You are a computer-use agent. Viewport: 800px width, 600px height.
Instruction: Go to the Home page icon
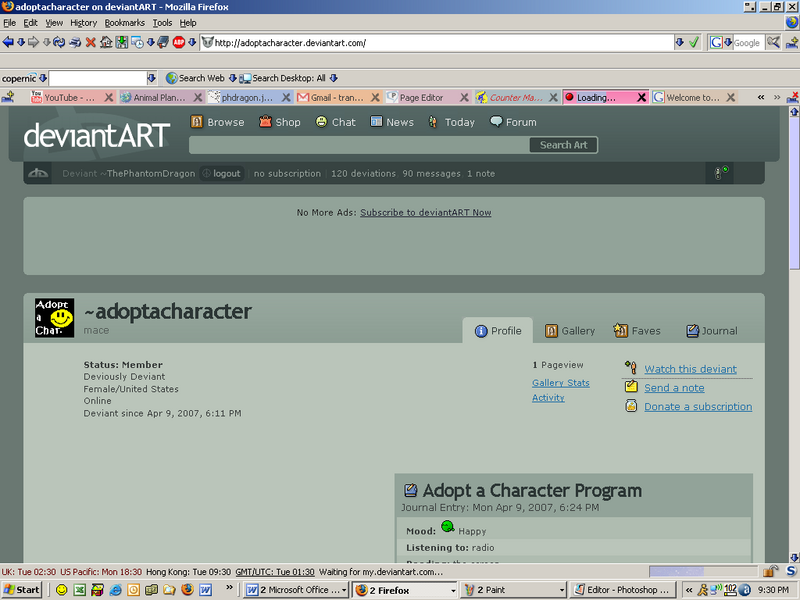(x=106, y=42)
